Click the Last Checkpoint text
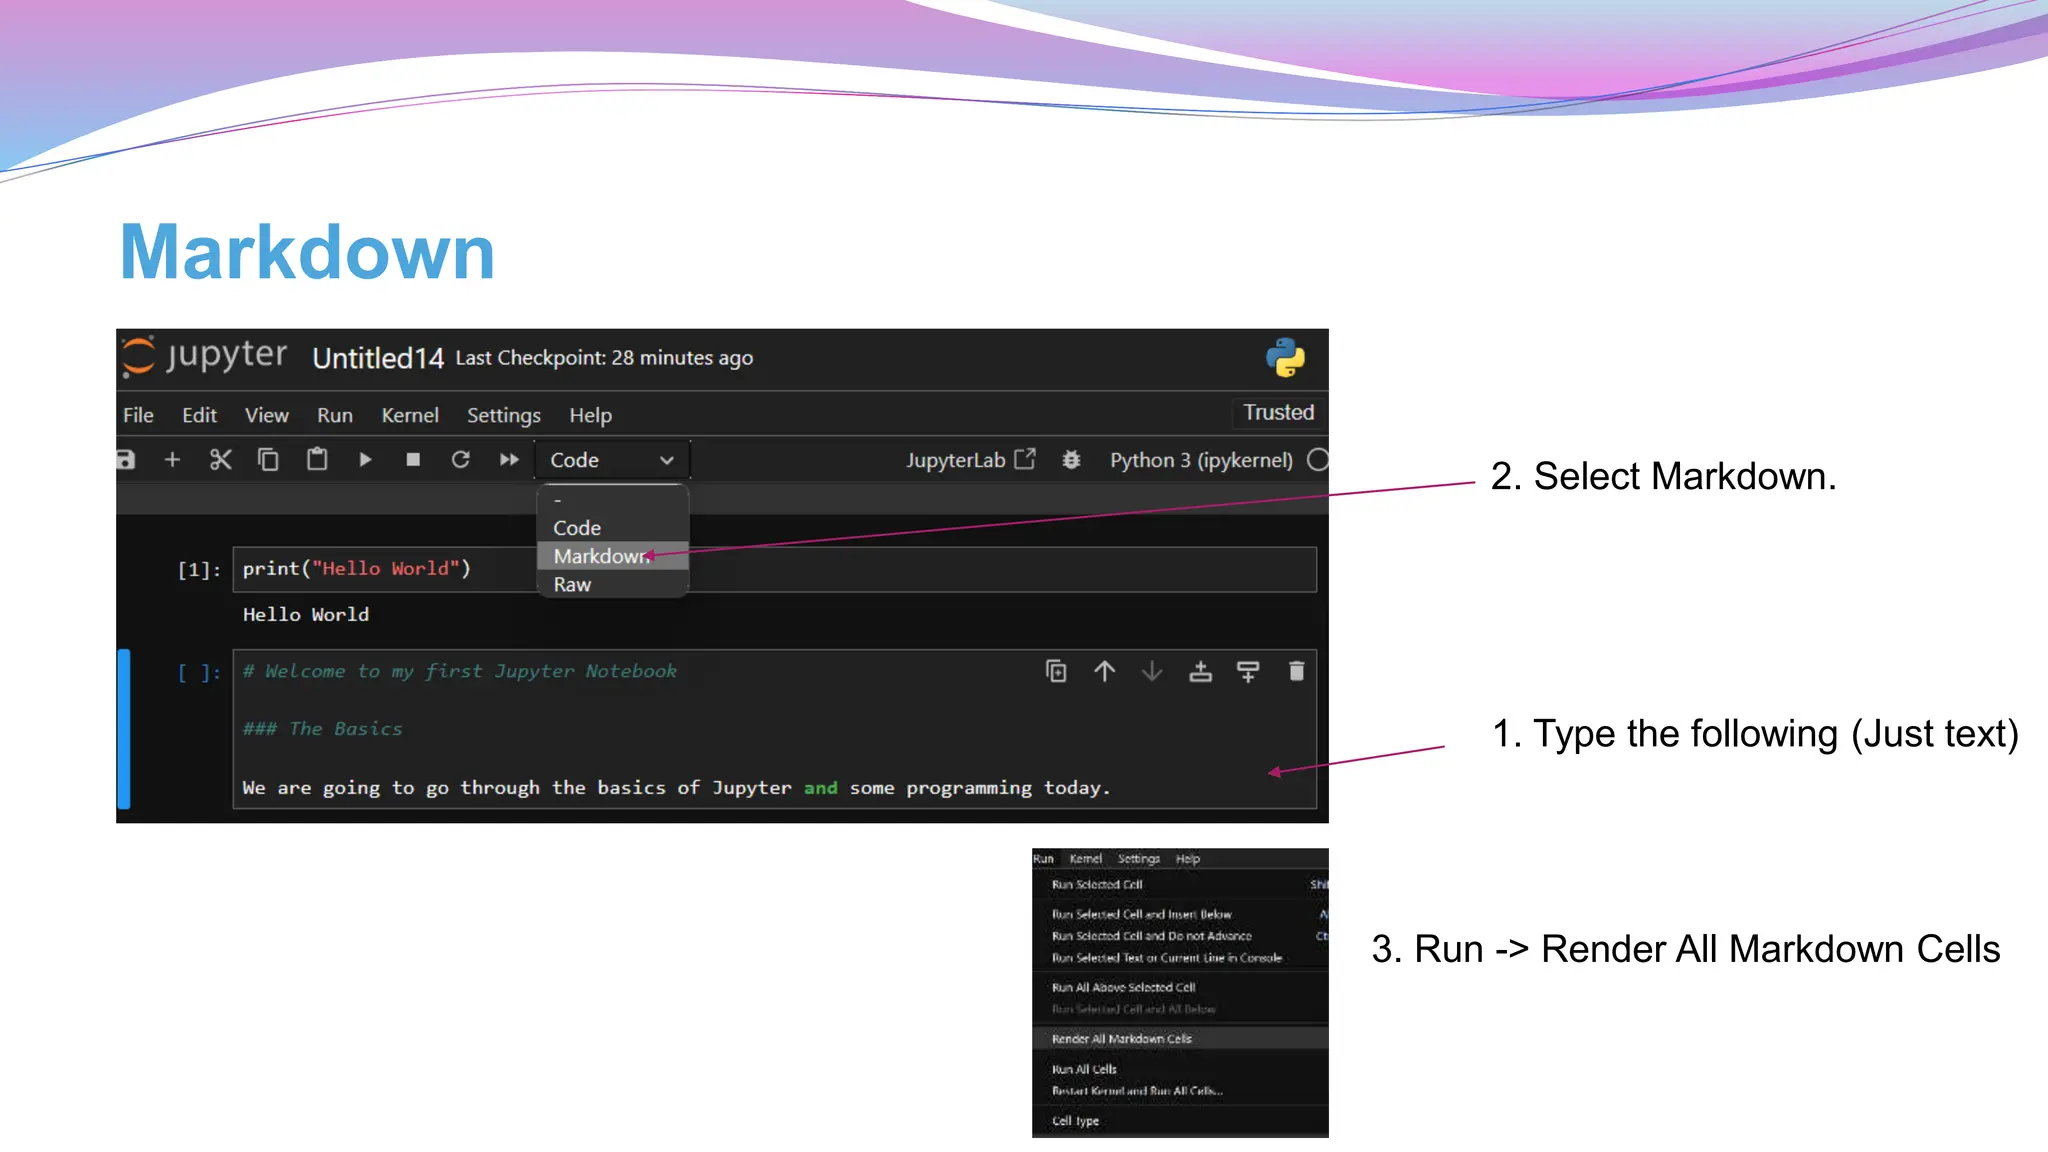Image resolution: width=2048 pixels, height=1152 pixels. point(604,358)
